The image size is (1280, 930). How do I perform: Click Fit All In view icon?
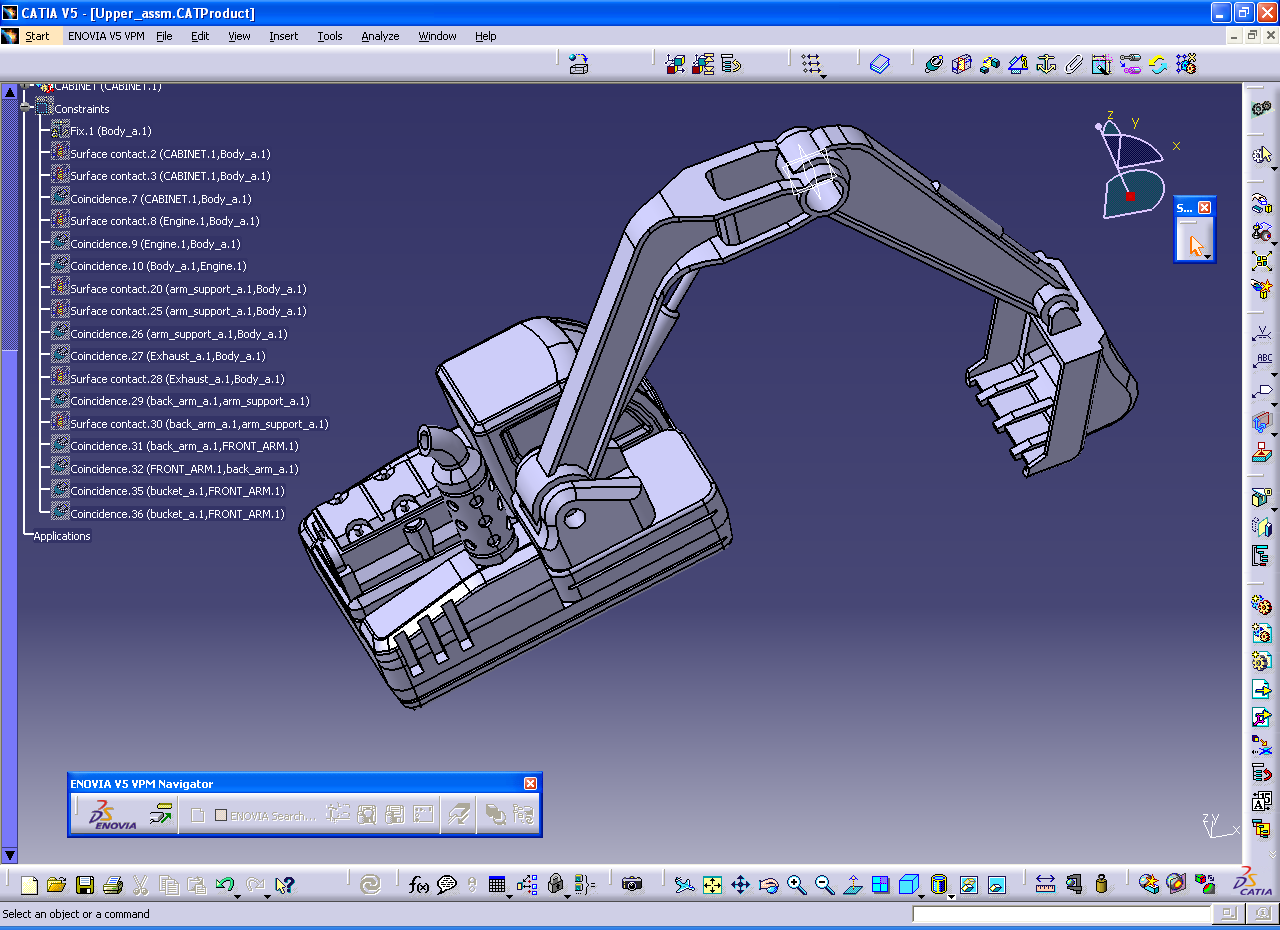712,884
